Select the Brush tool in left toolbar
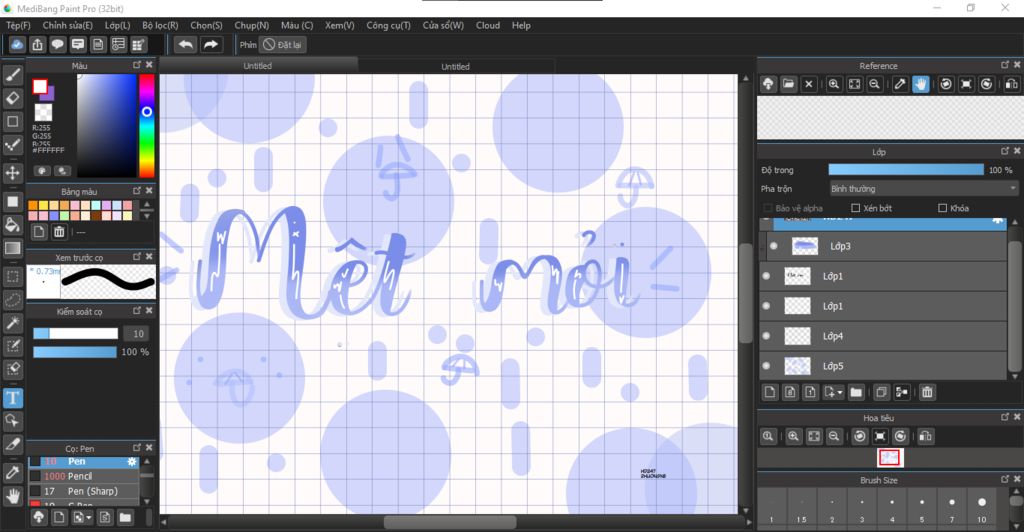The height and width of the screenshot is (532, 1024). (x=12, y=75)
